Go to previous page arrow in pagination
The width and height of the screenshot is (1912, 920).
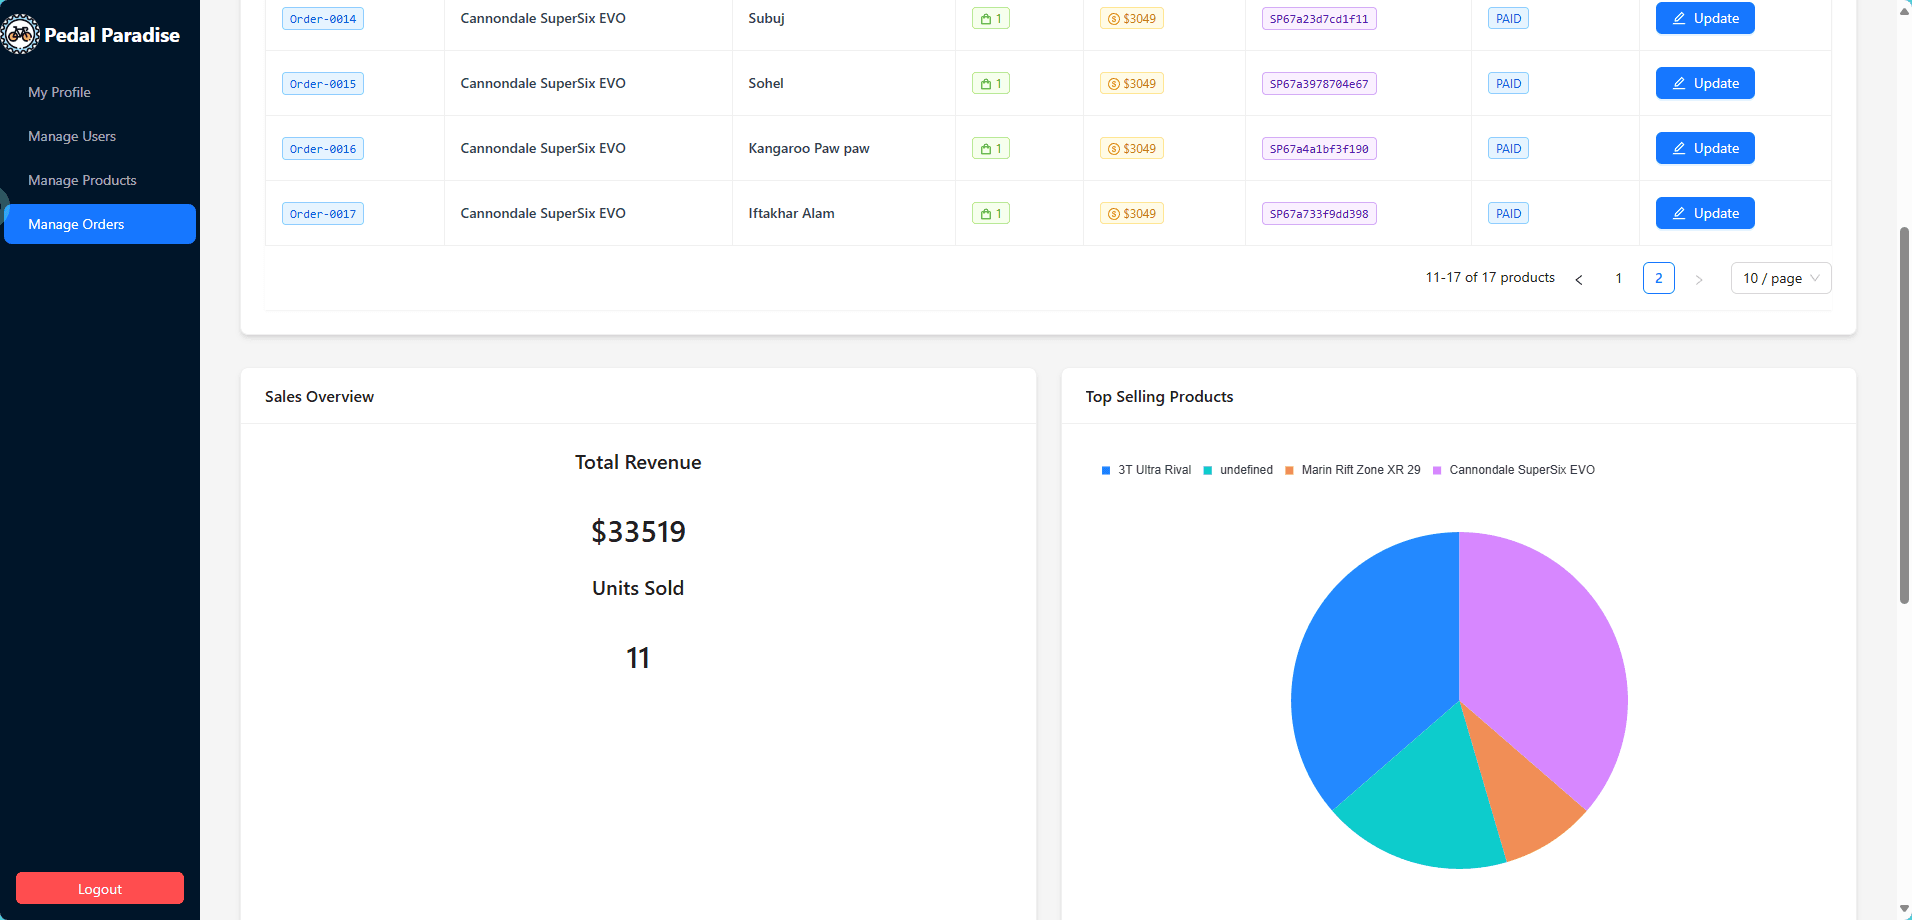coord(1579,279)
